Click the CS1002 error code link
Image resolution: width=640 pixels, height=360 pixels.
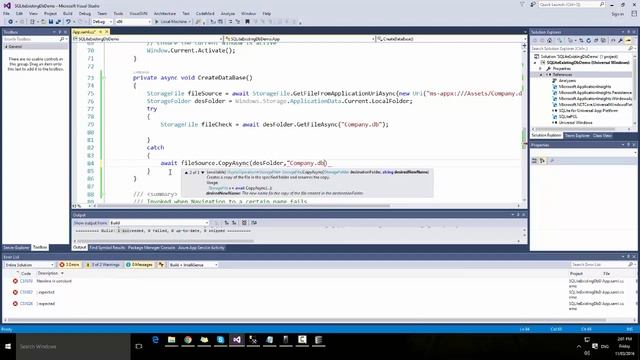pos(27,292)
